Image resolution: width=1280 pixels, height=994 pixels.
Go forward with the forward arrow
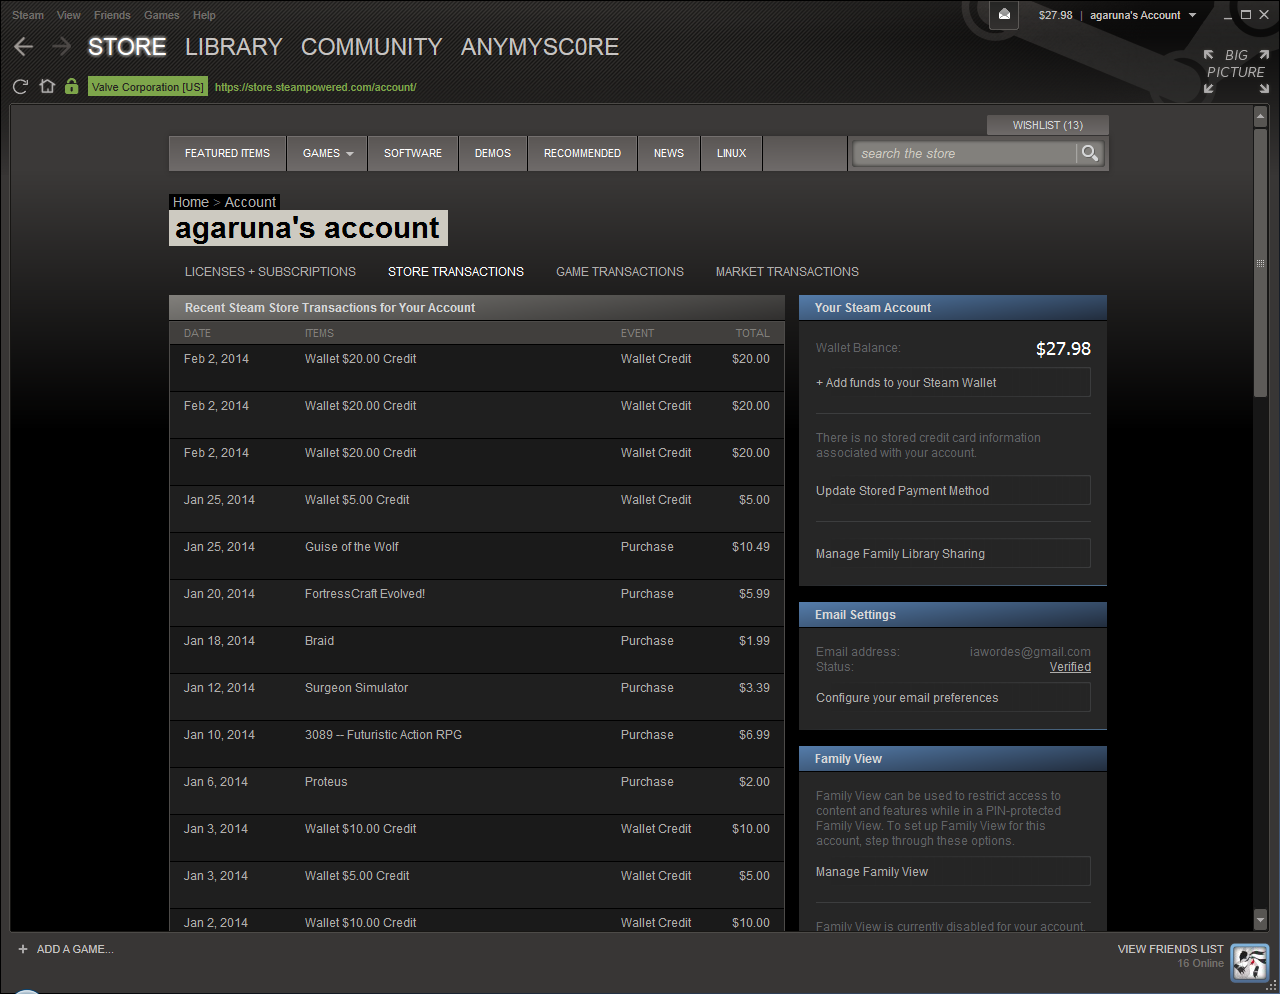click(x=62, y=47)
